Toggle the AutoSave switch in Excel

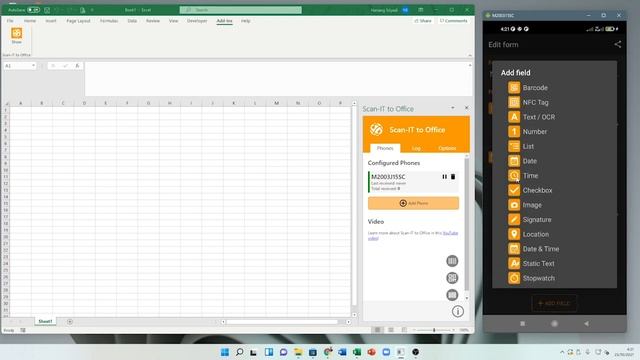[x=33, y=10]
